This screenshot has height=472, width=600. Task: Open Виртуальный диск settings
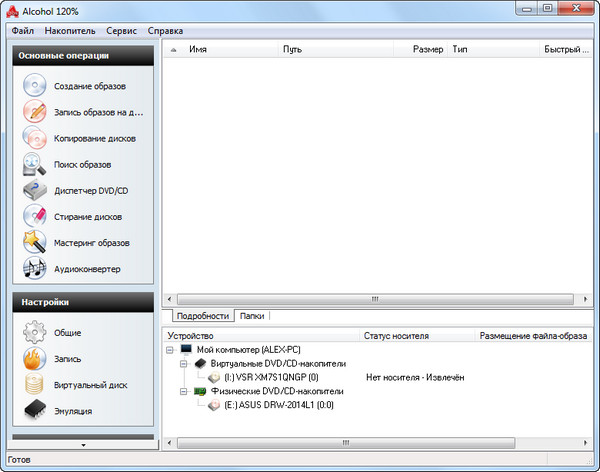[x=35, y=384]
